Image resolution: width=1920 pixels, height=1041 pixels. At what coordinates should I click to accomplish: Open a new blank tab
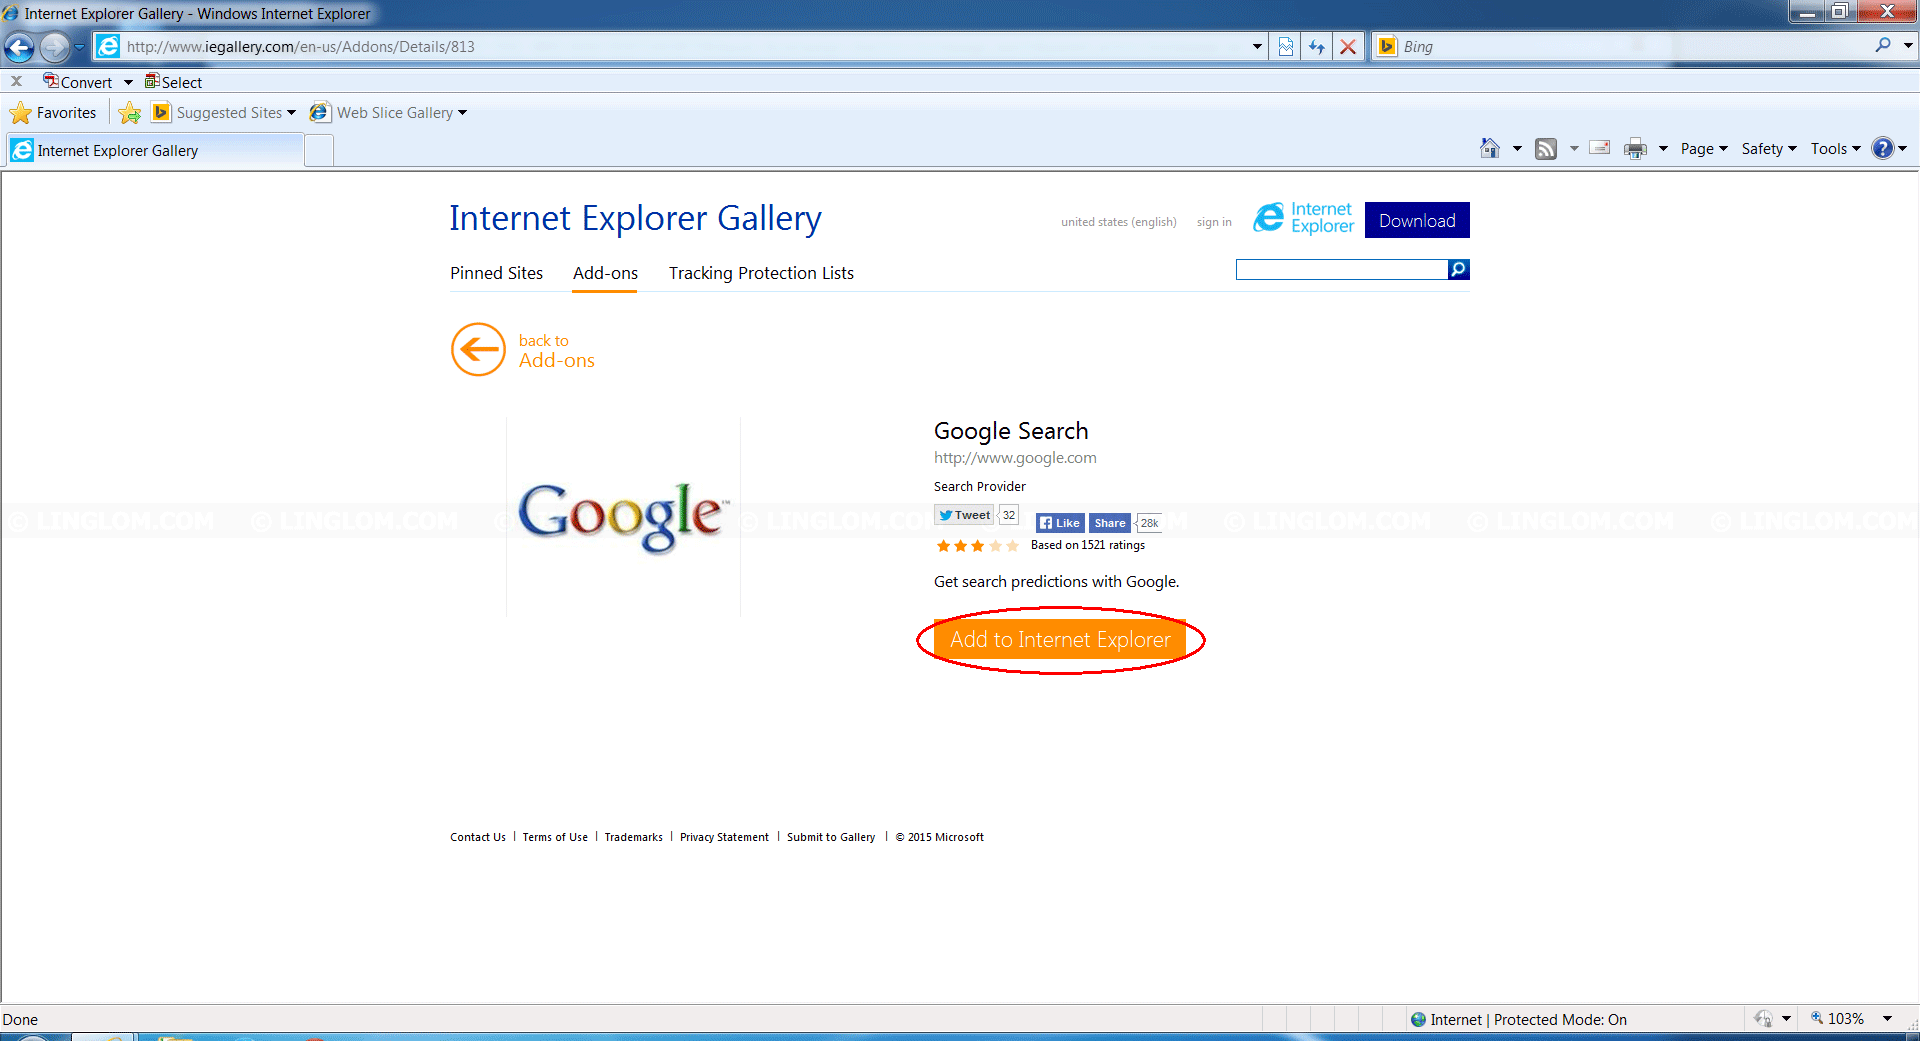tap(319, 151)
